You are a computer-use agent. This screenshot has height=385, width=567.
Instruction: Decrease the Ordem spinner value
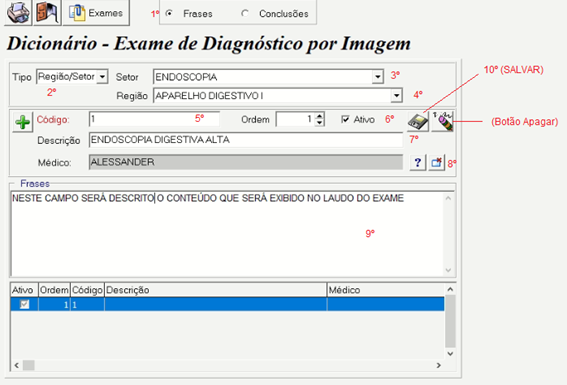pyautogui.click(x=319, y=123)
